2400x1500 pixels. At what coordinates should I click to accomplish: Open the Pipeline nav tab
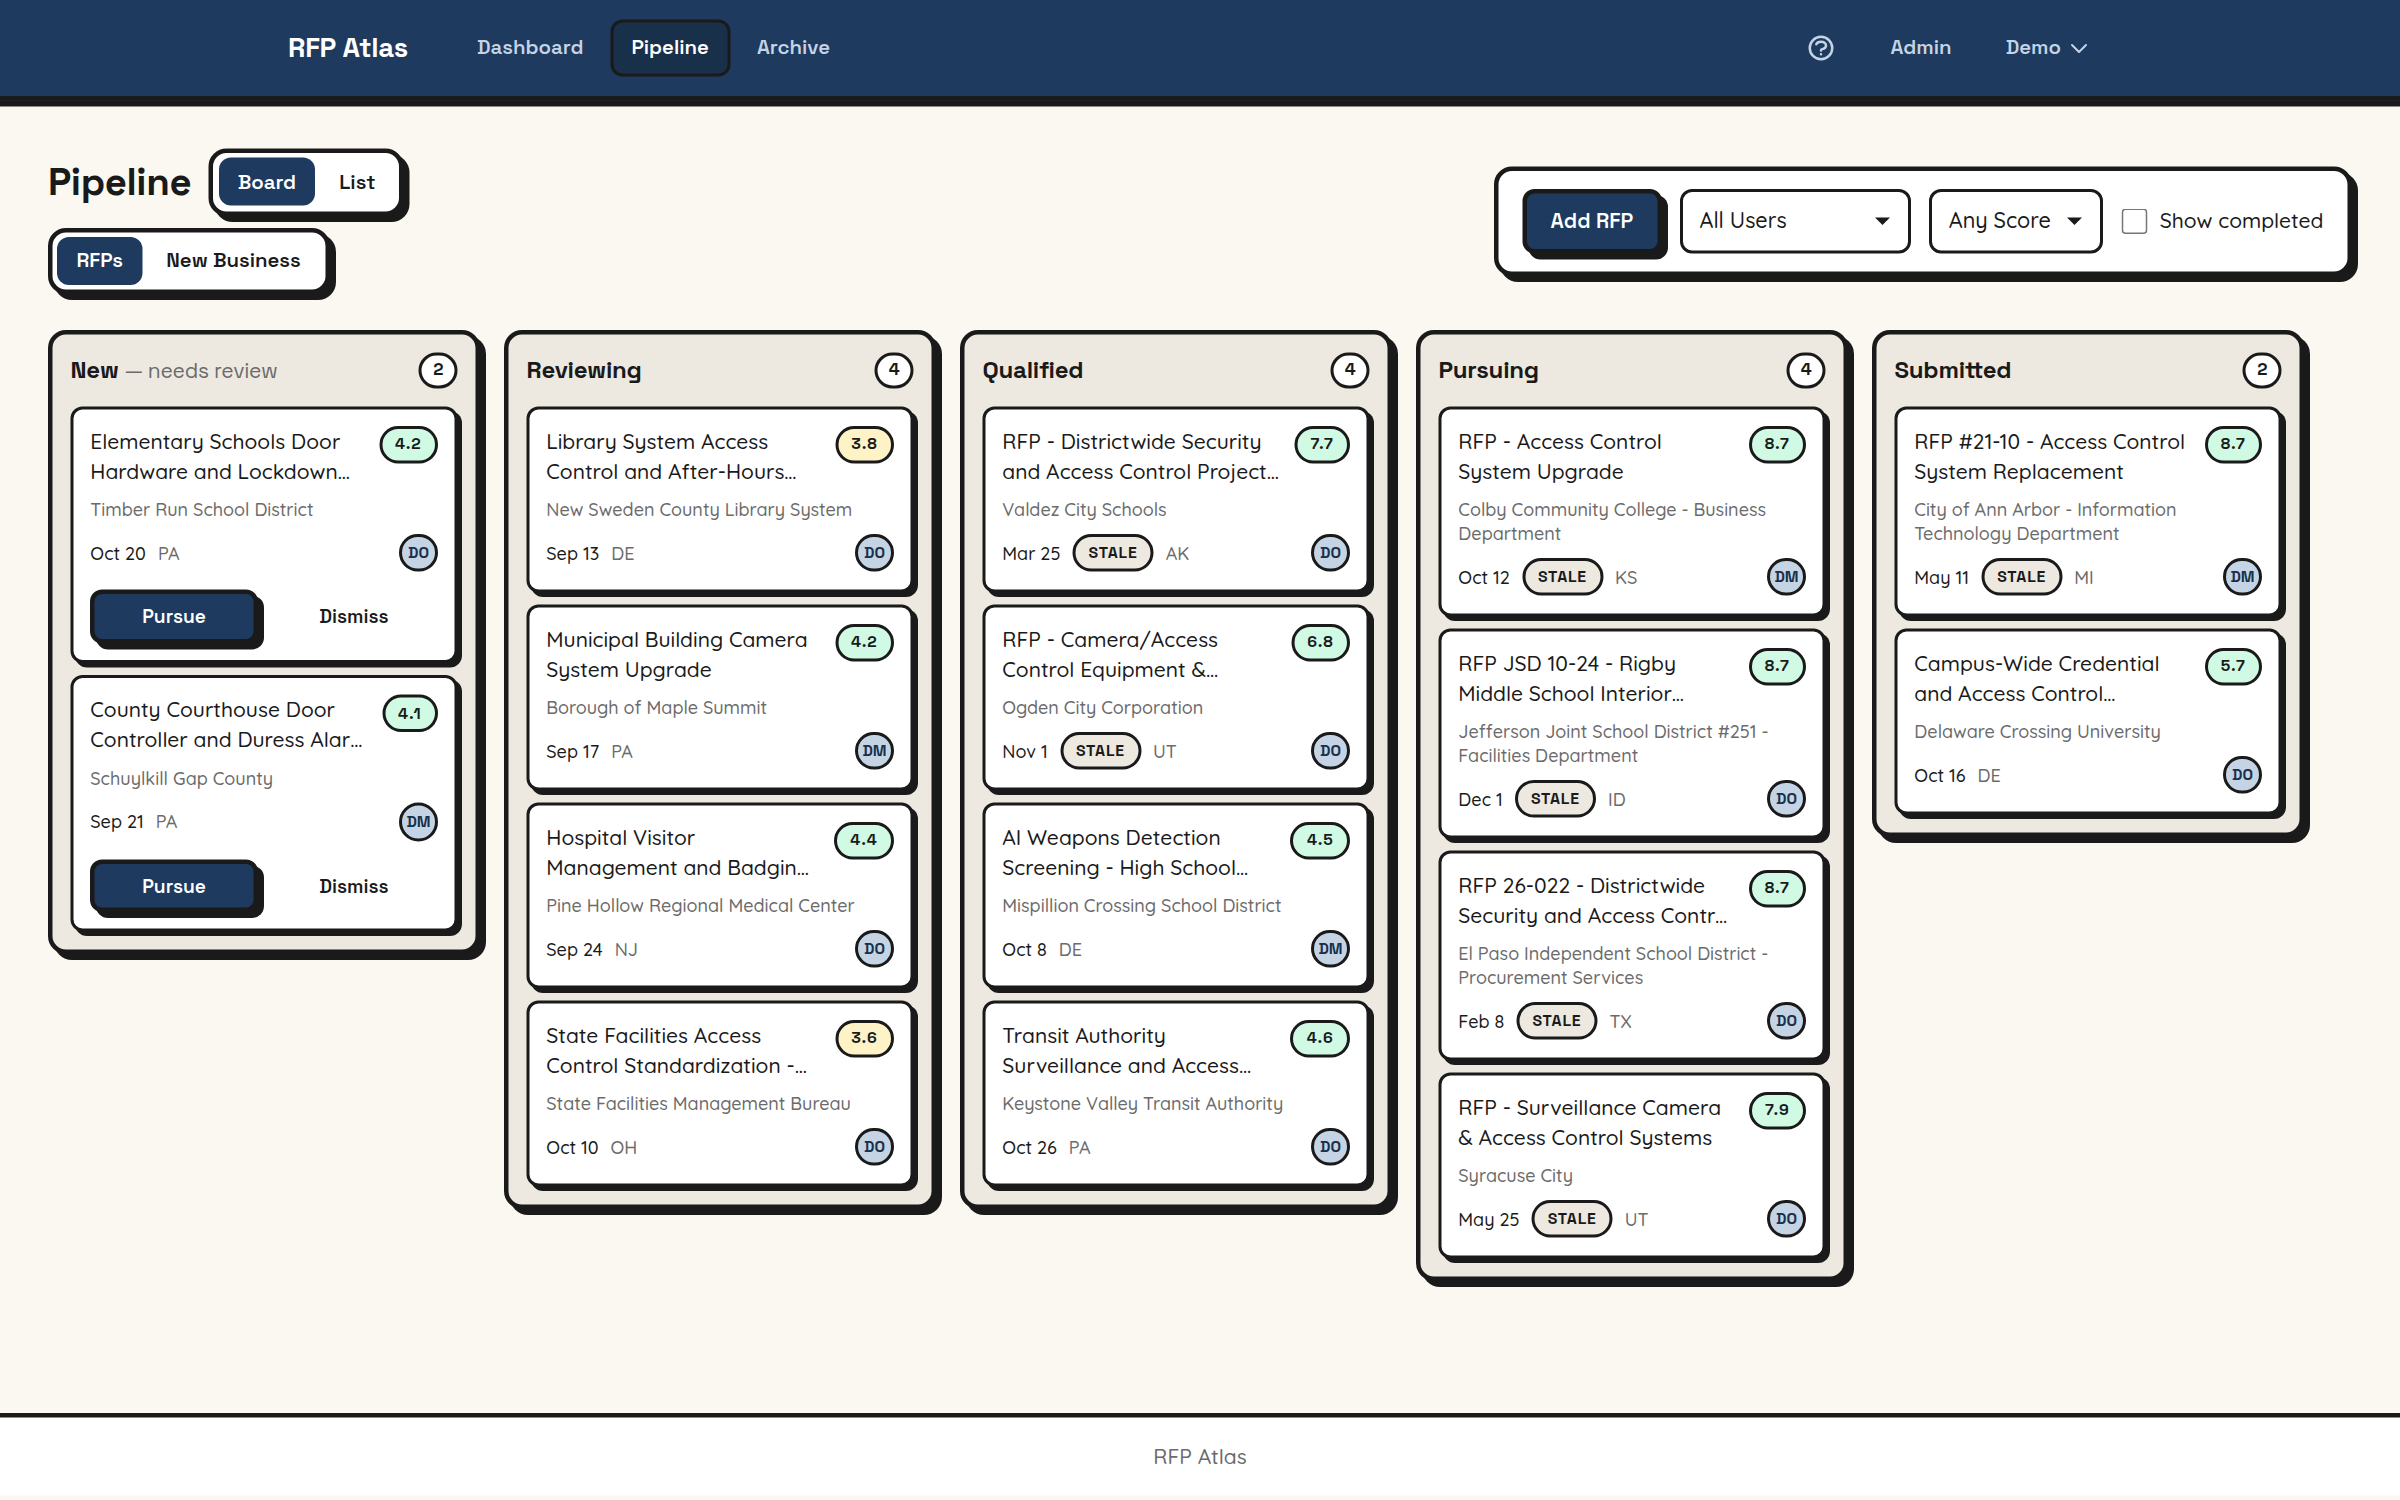pos(670,48)
